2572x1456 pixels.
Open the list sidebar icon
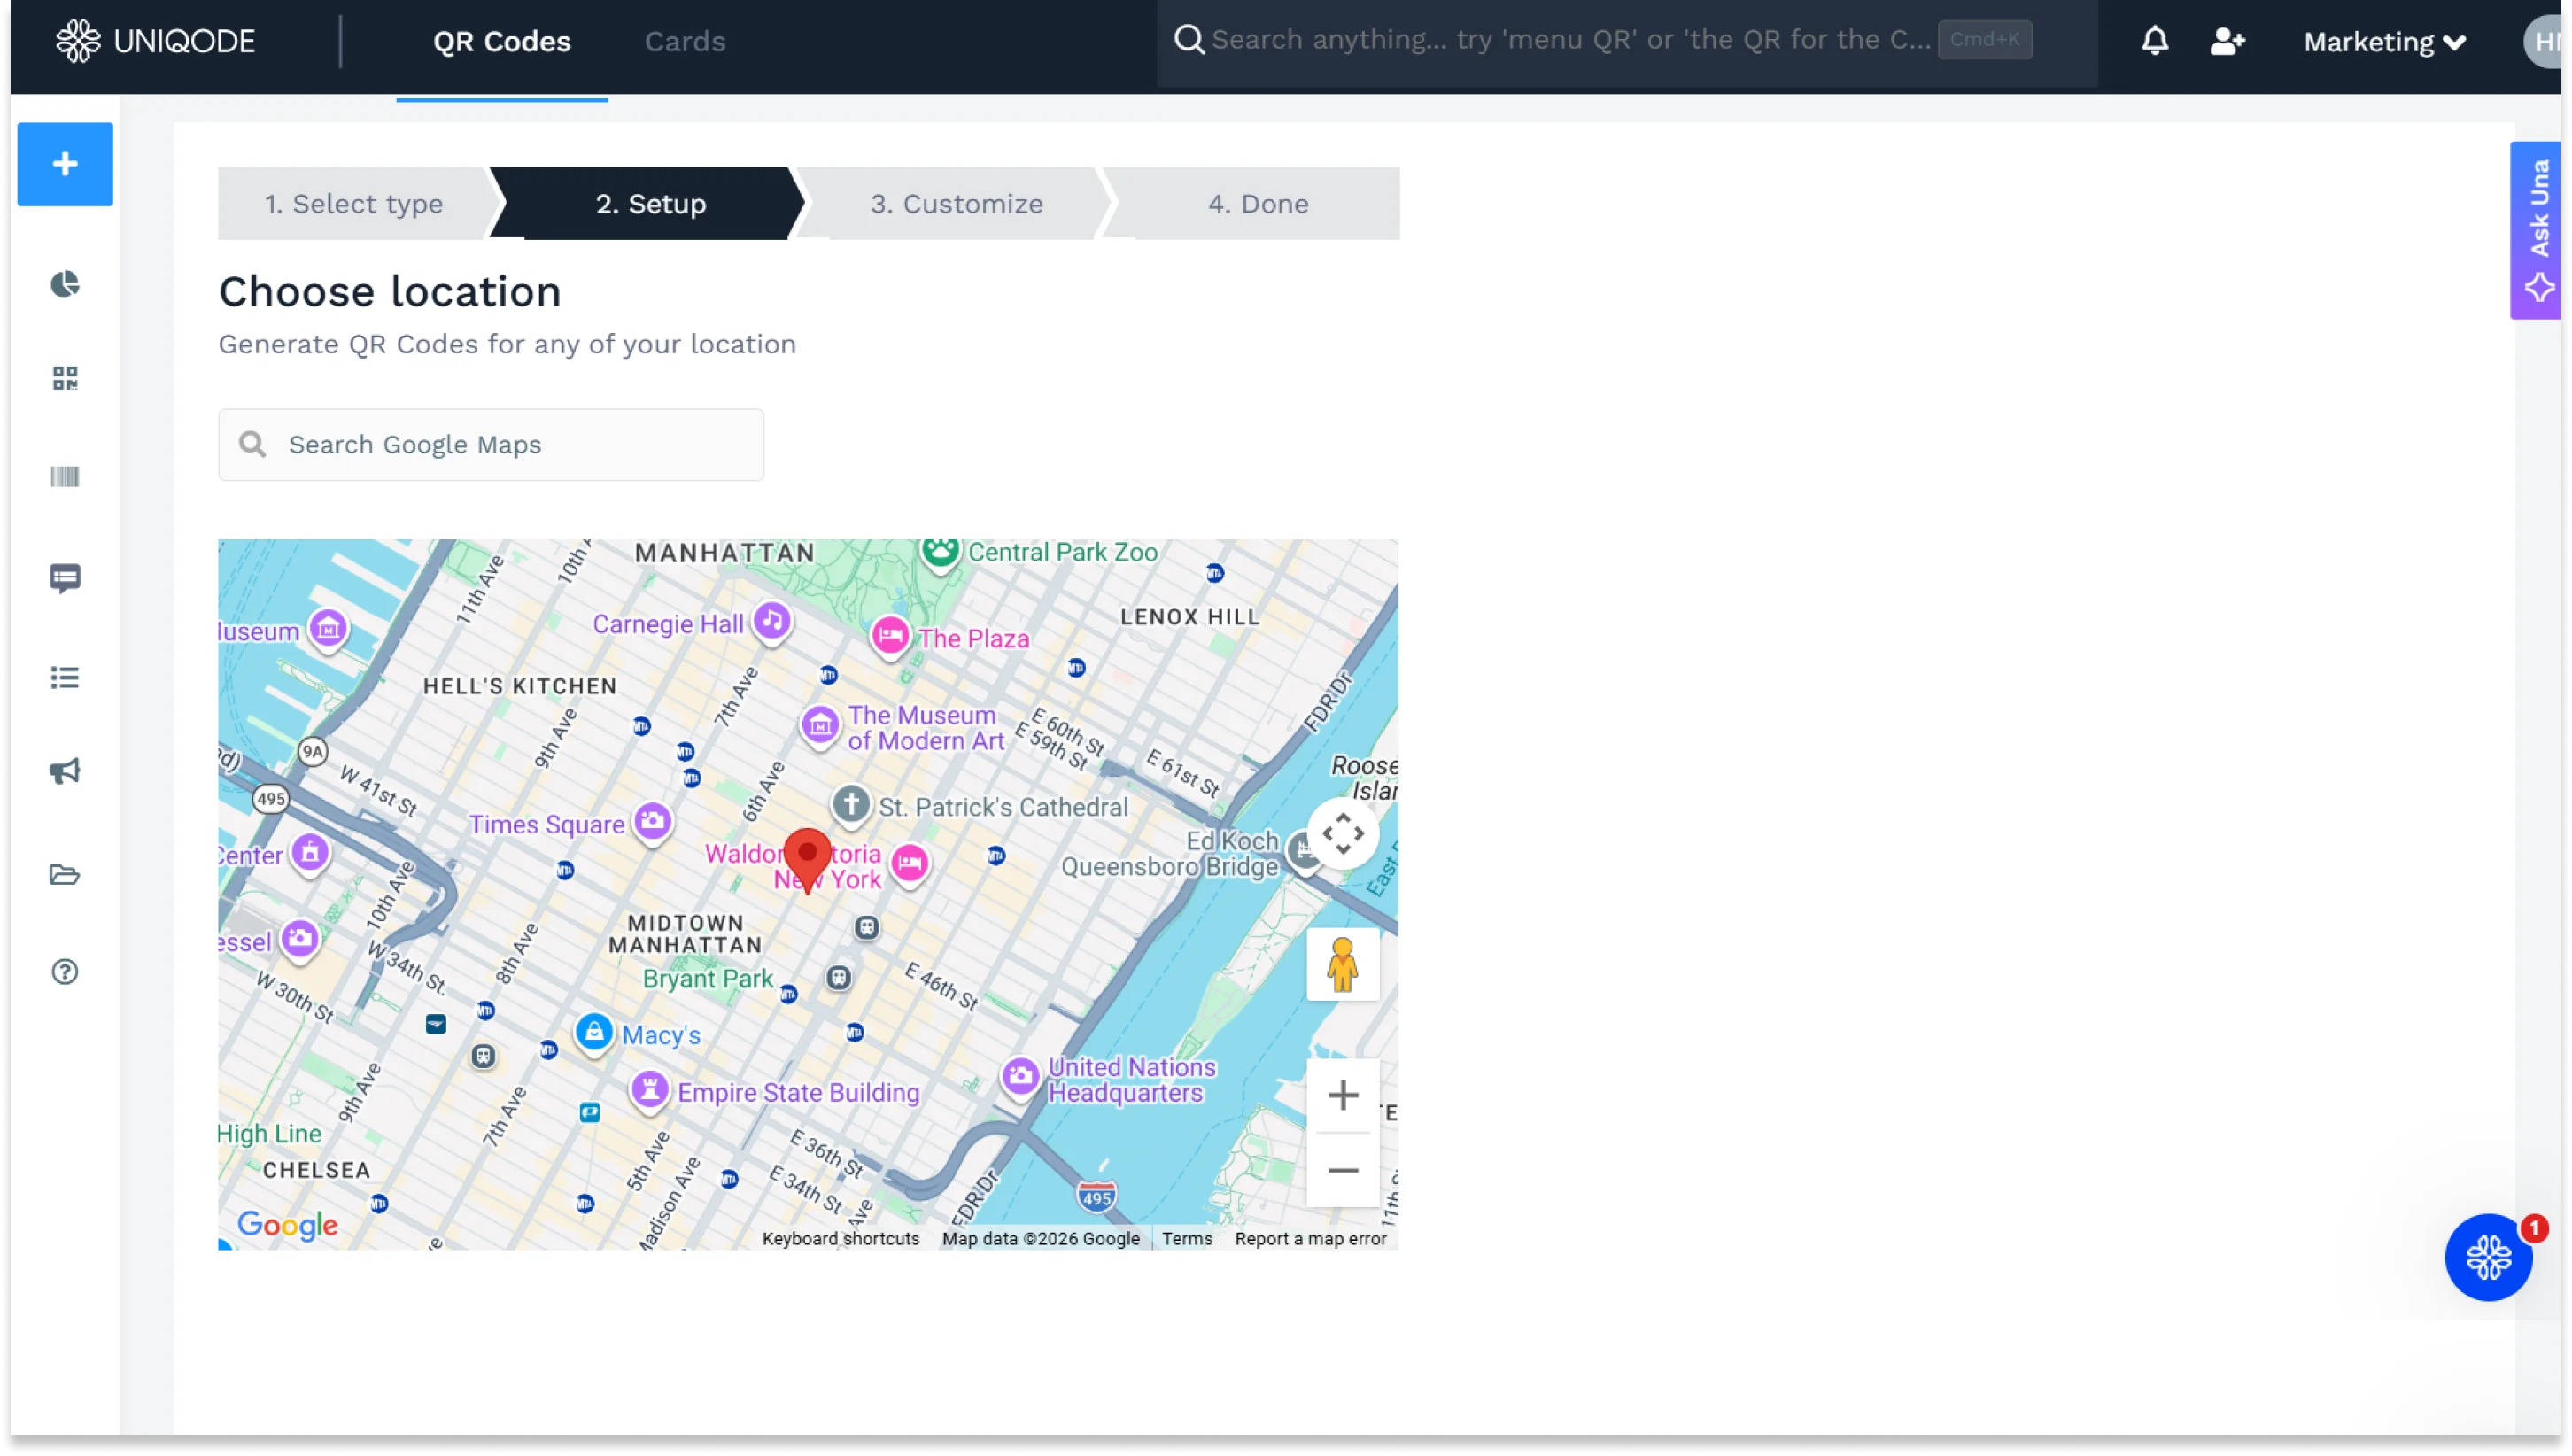[x=65, y=678]
